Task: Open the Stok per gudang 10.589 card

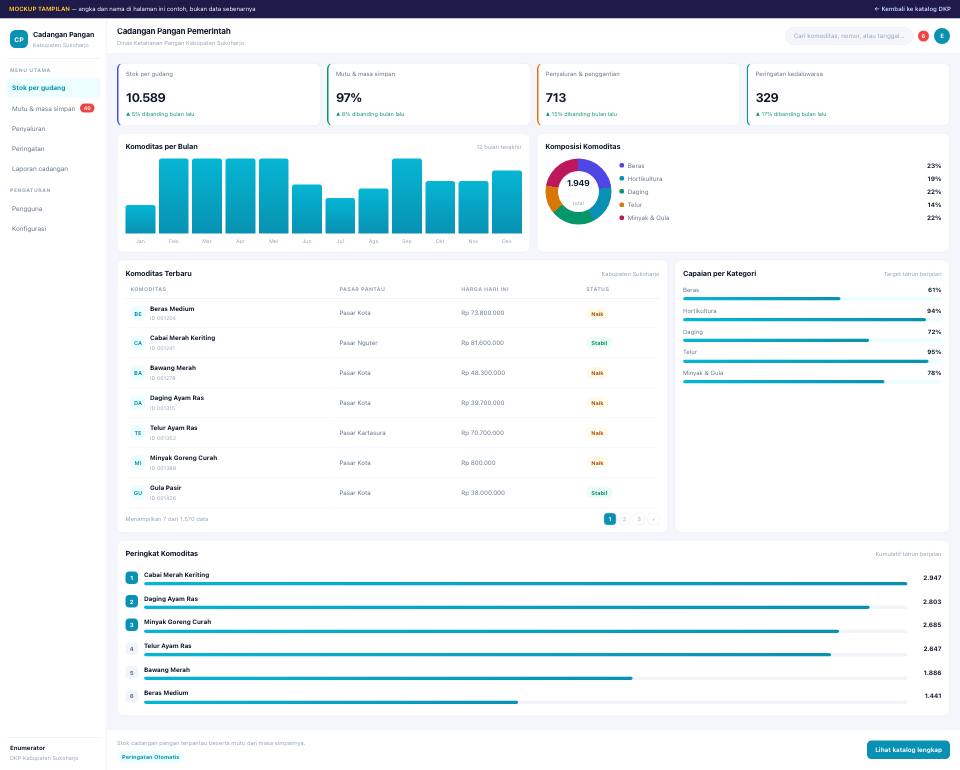Action: point(219,94)
